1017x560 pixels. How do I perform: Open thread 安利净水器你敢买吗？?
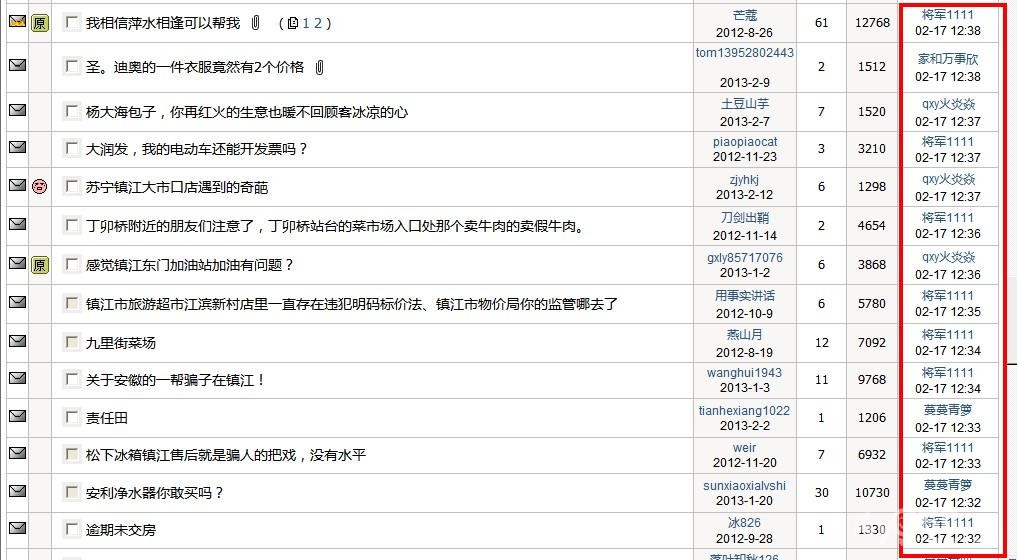(x=155, y=493)
